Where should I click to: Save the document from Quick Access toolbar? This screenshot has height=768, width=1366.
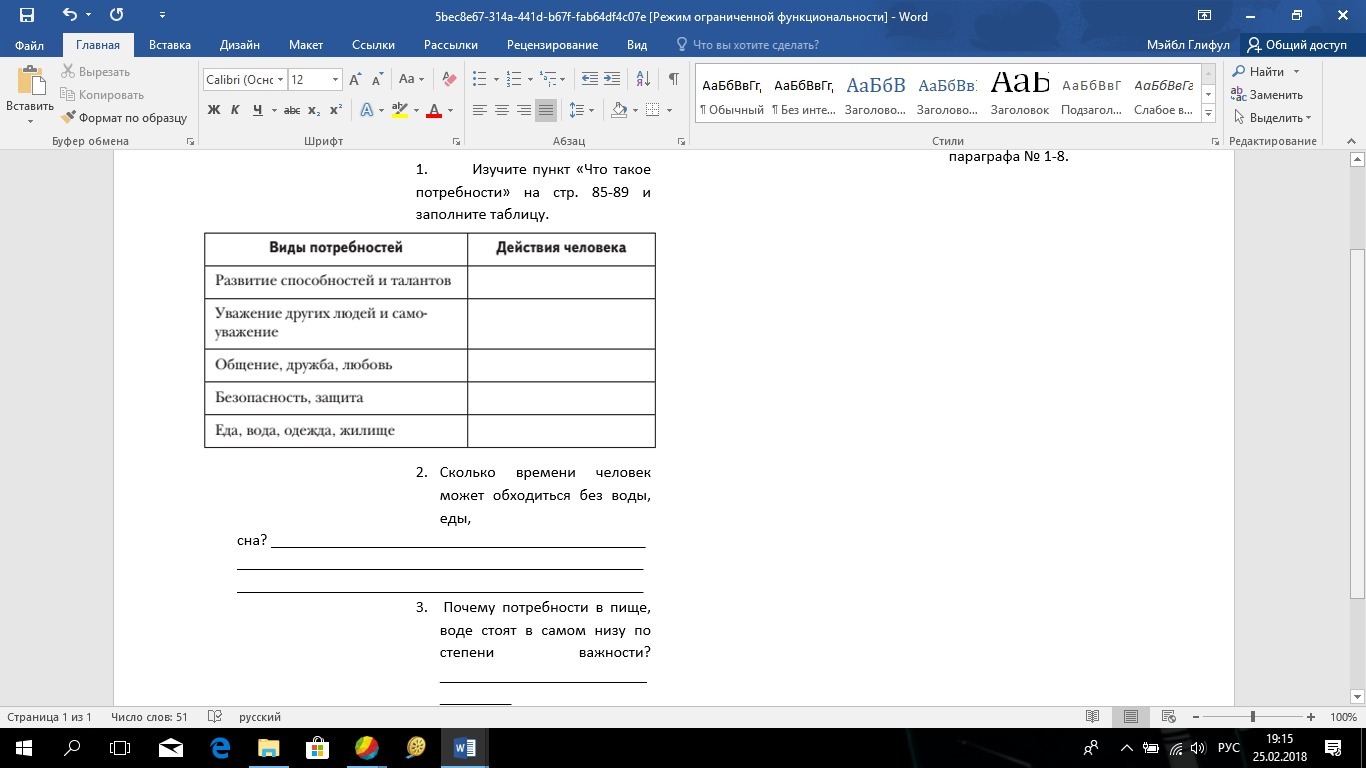tap(27, 16)
